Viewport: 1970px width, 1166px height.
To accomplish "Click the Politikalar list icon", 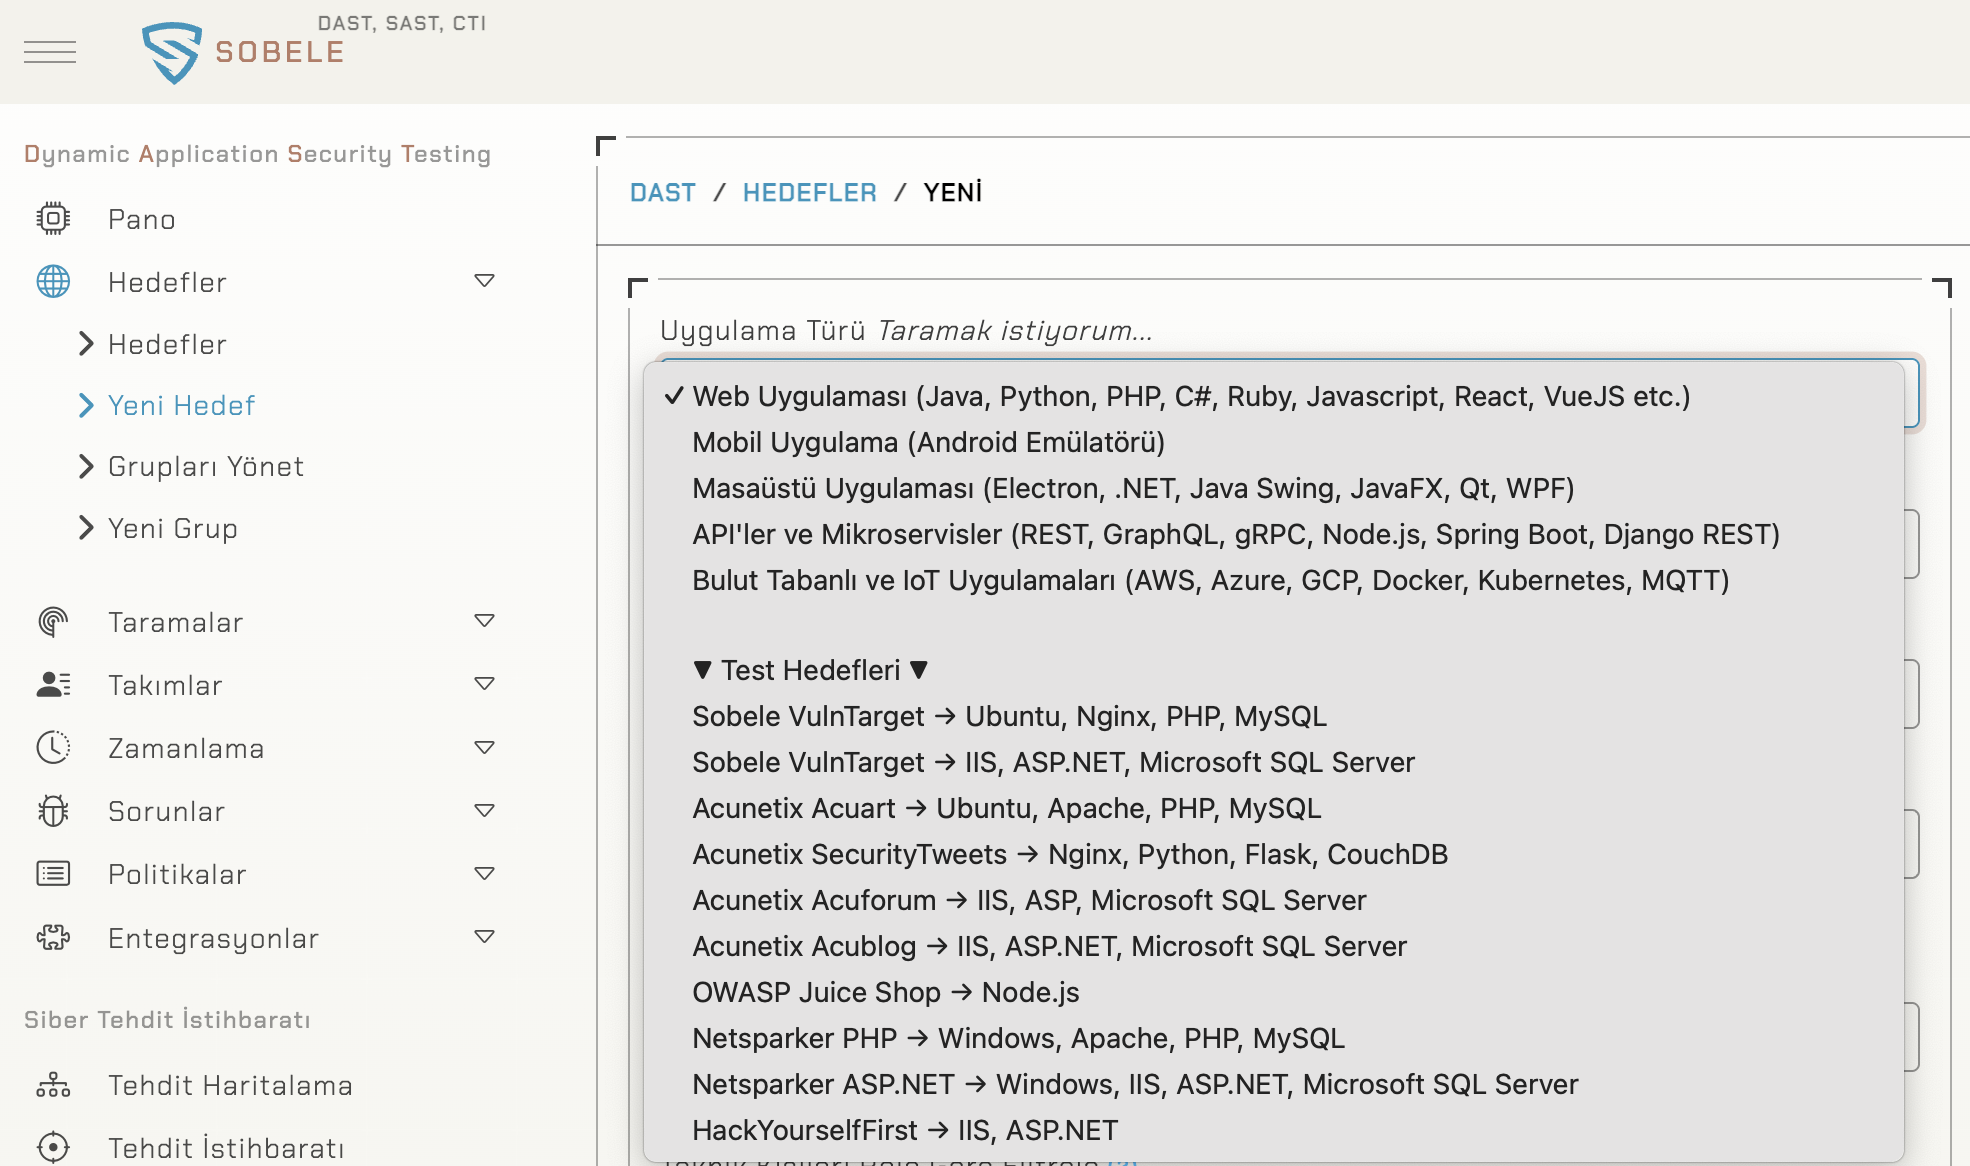I will pyautogui.click(x=53, y=874).
